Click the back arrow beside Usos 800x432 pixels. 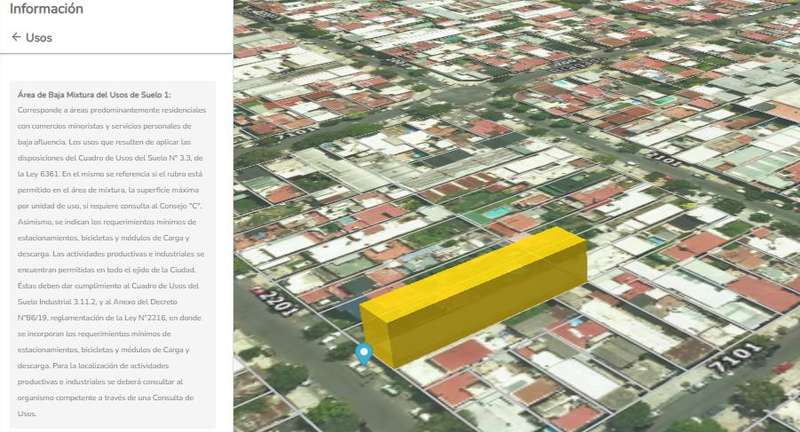coord(16,38)
